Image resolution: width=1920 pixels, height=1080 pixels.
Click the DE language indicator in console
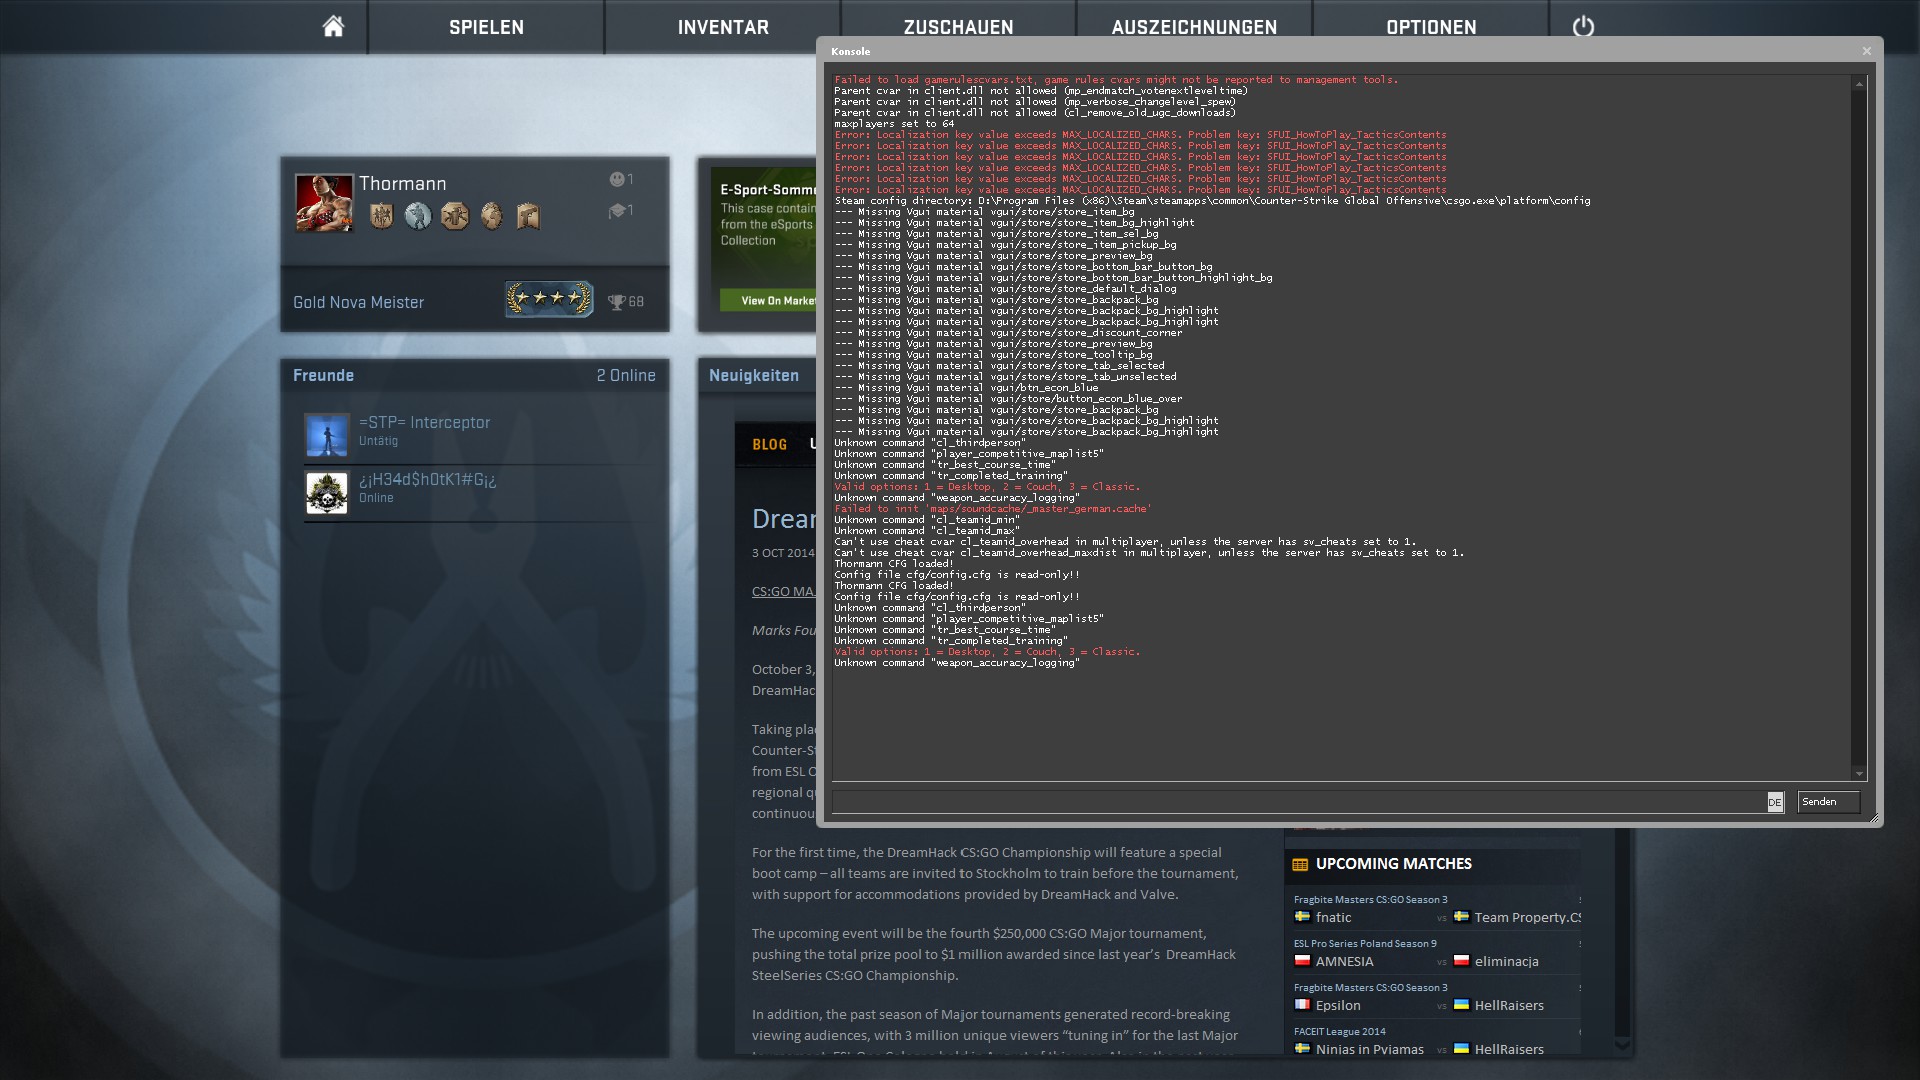[1774, 802]
